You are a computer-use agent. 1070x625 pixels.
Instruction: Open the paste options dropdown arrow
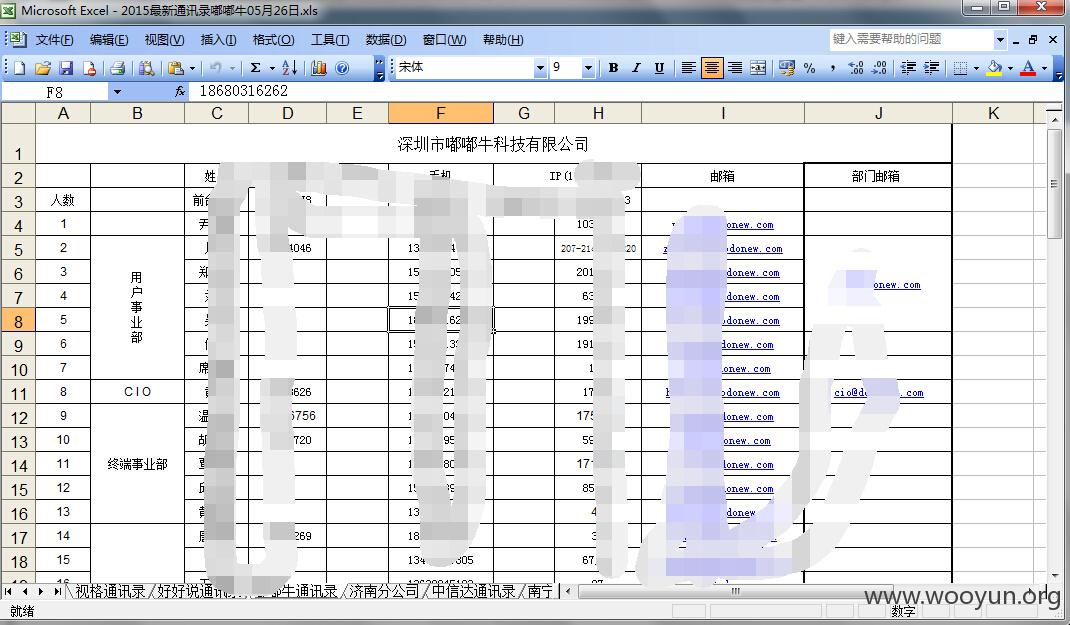[x=192, y=68]
